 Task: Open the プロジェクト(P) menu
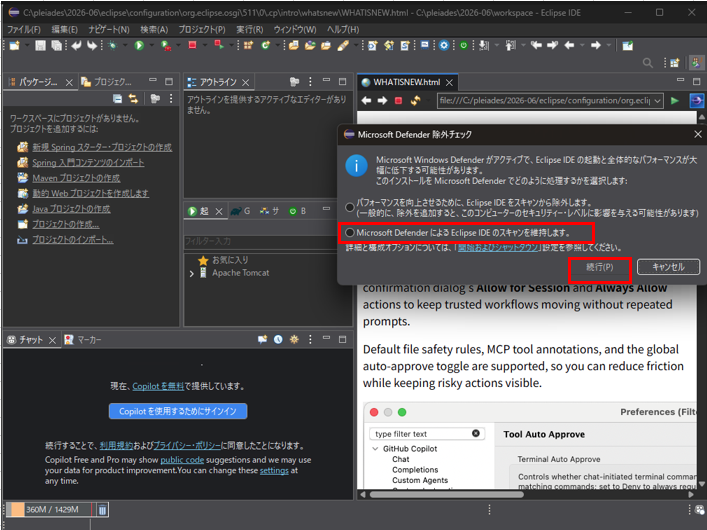pyautogui.click(x=202, y=29)
